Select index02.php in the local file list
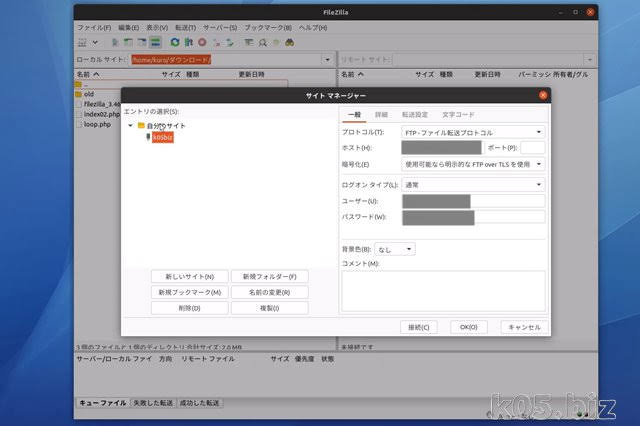640x426 pixels. click(102, 114)
